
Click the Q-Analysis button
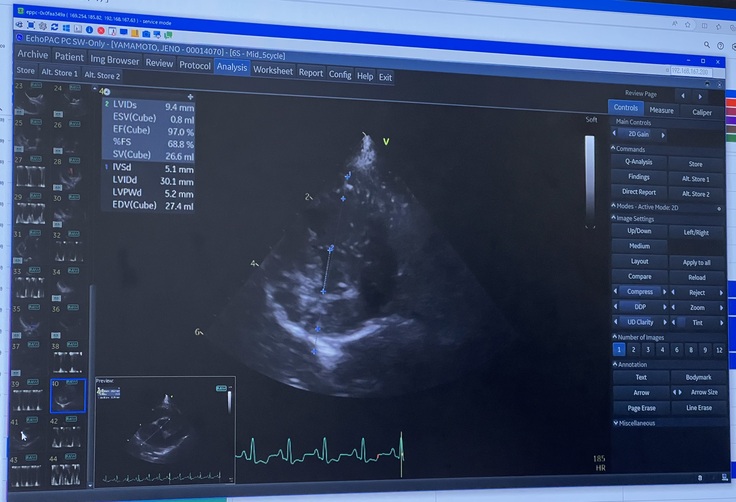point(638,163)
